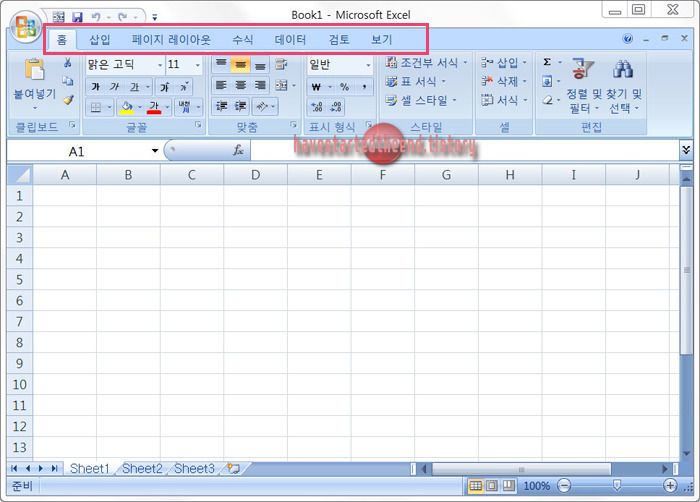700x502 pixels.
Task: Open Conditional Formatting (조건부 서식) menu
Action: (x=426, y=63)
